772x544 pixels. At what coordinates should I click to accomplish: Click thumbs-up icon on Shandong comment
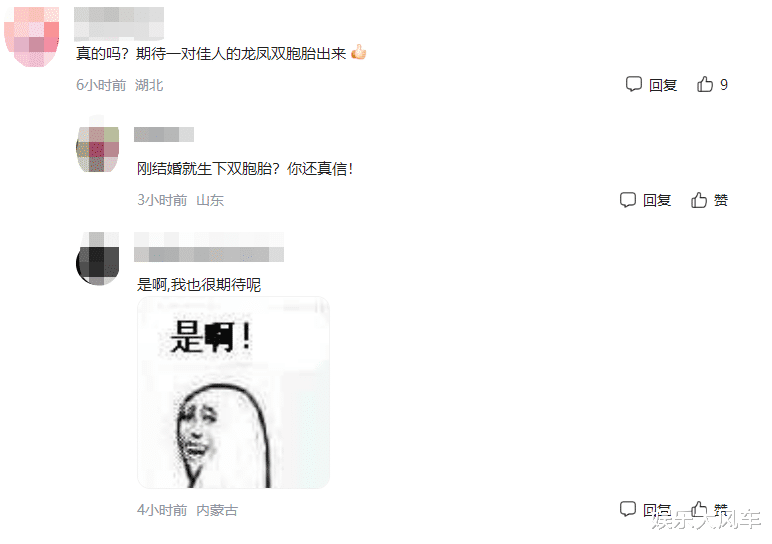699,199
